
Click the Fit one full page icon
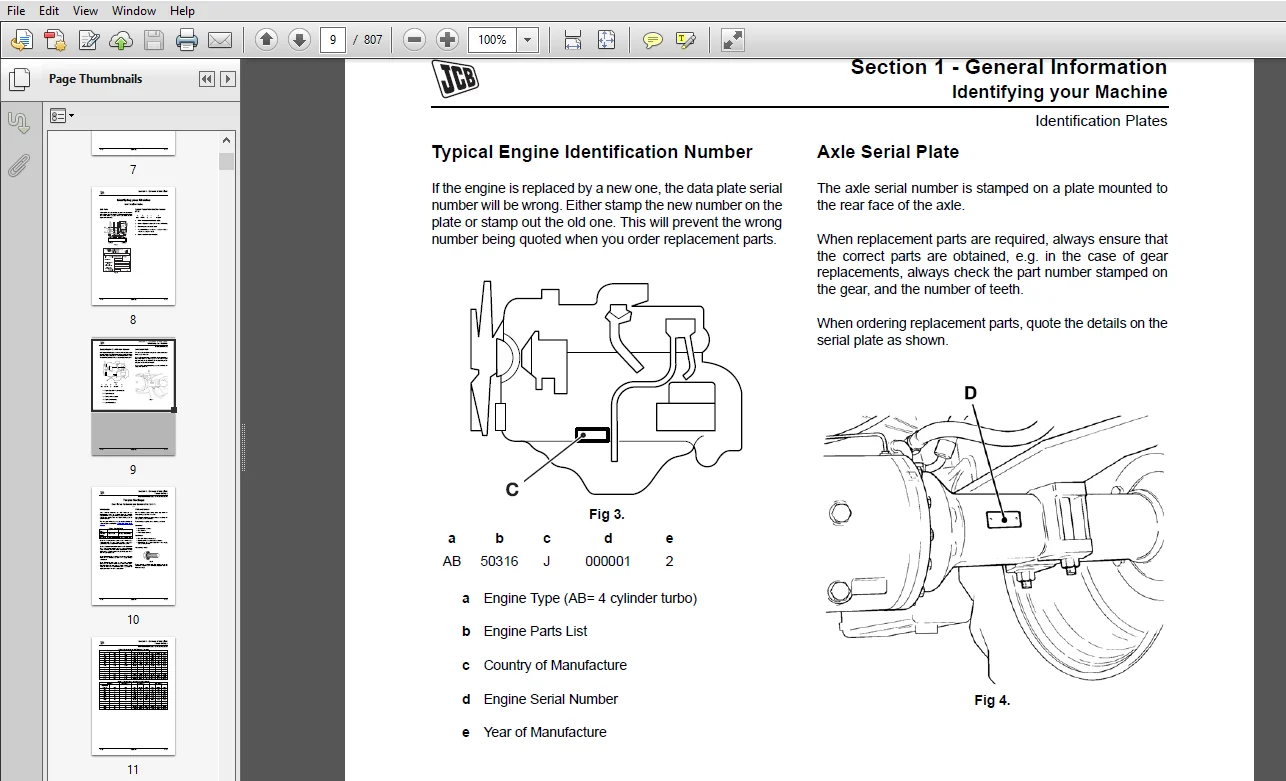[x=606, y=40]
